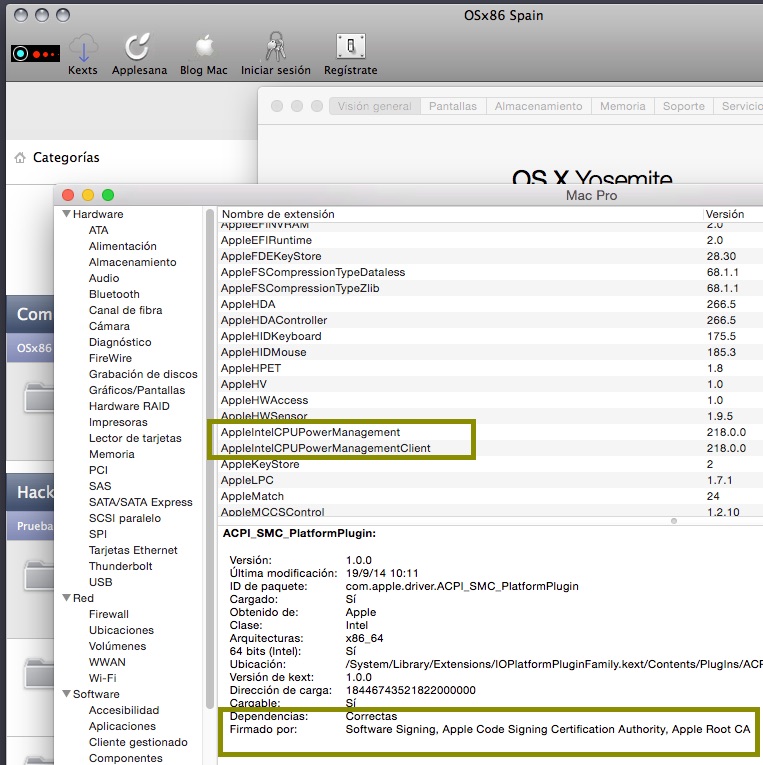Sort by Nombre de extensión column header
763x765 pixels.
pyautogui.click(x=459, y=214)
